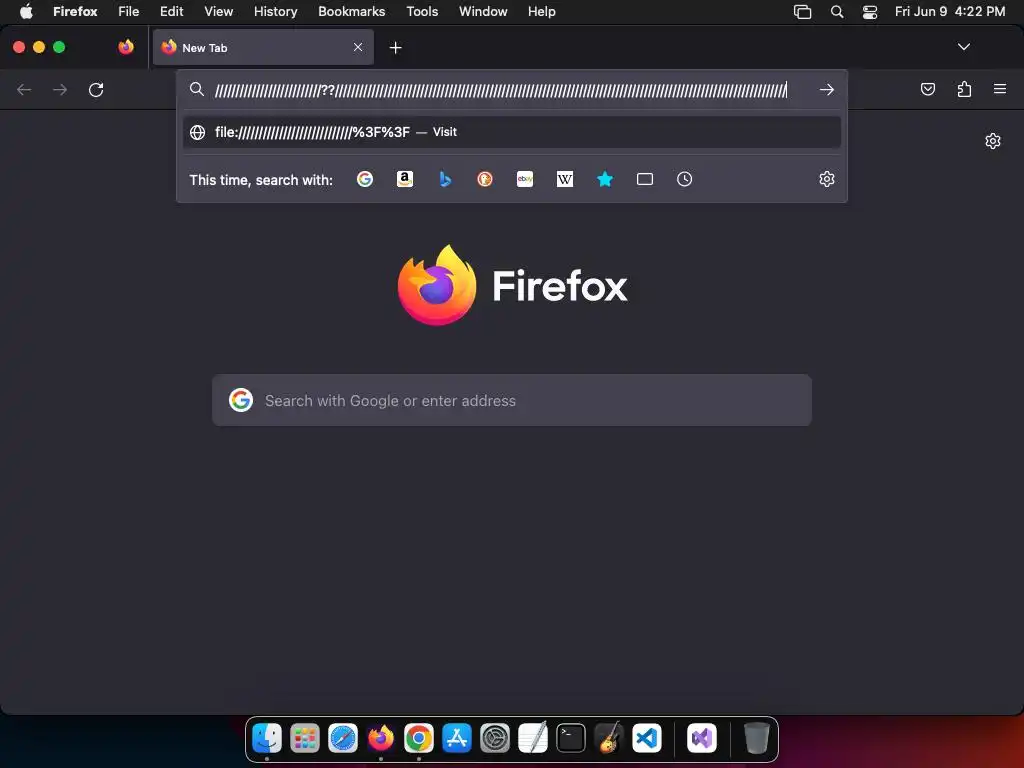Open the View menu
Screen dimensions: 1024x768
pyautogui.click(x=218, y=11)
